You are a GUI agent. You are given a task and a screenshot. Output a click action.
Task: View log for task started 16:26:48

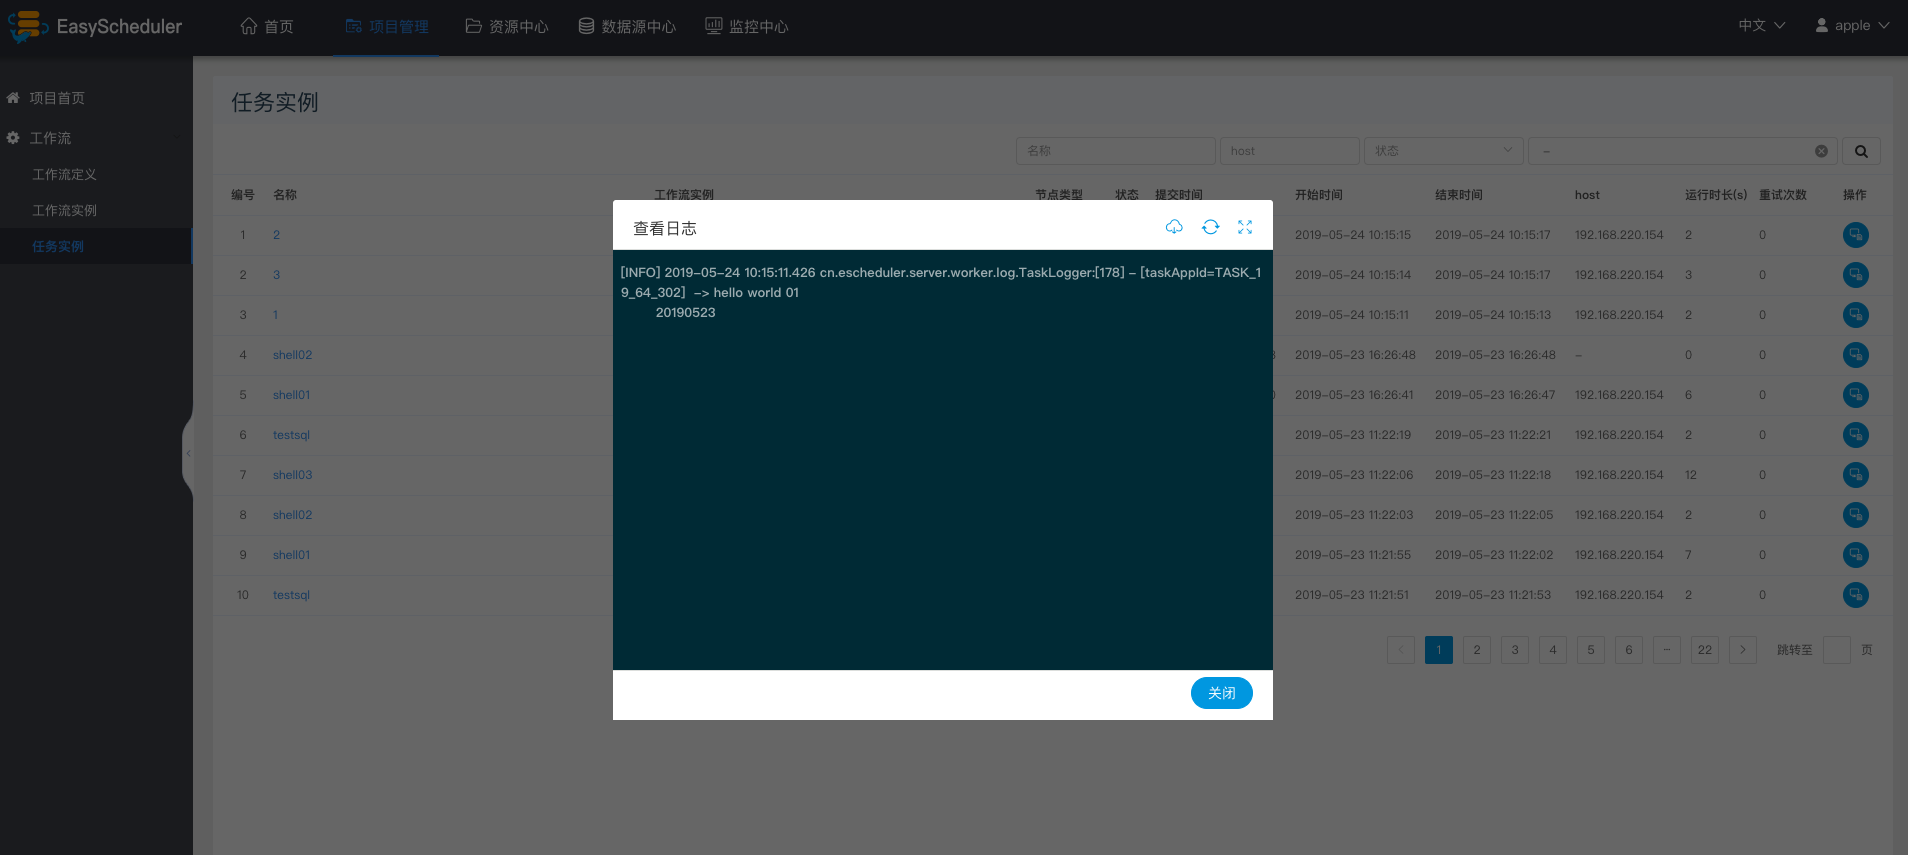pos(1855,355)
